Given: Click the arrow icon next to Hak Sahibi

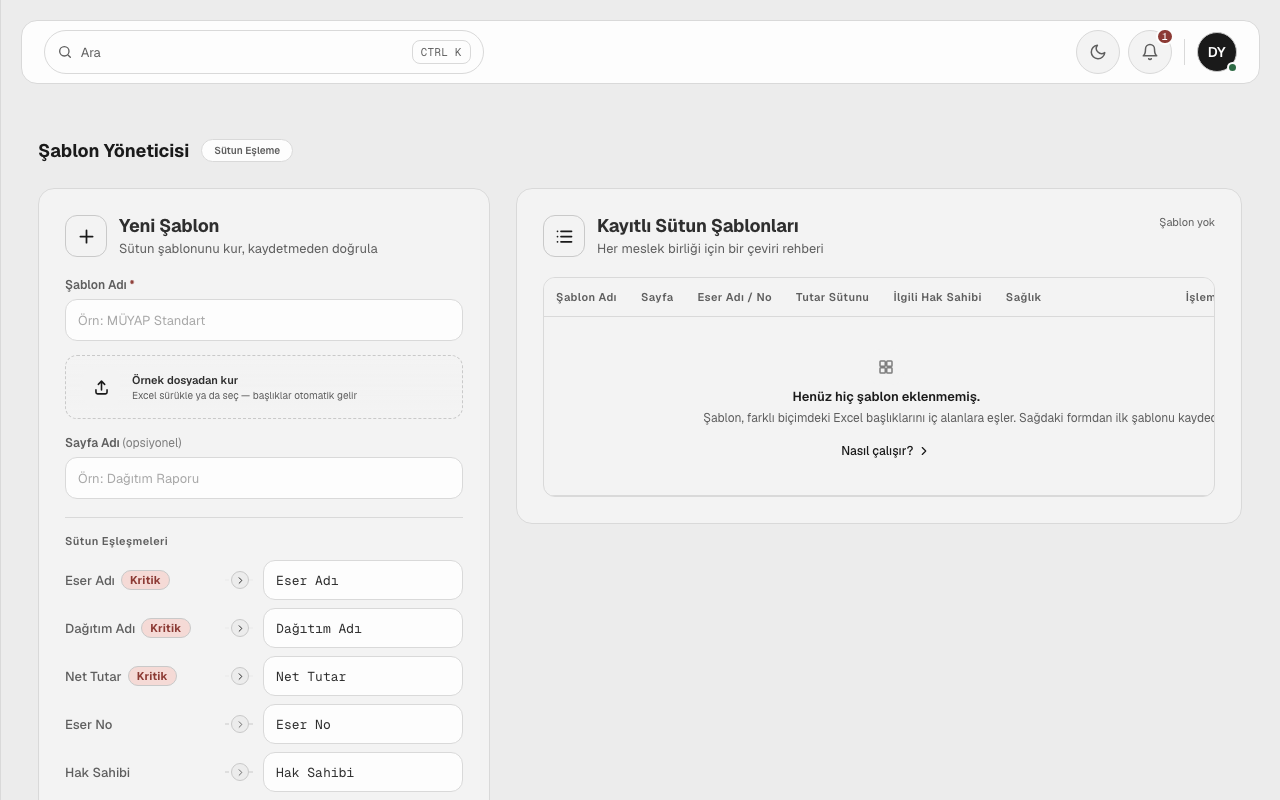Looking at the screenshot, I should pos(240,772).
